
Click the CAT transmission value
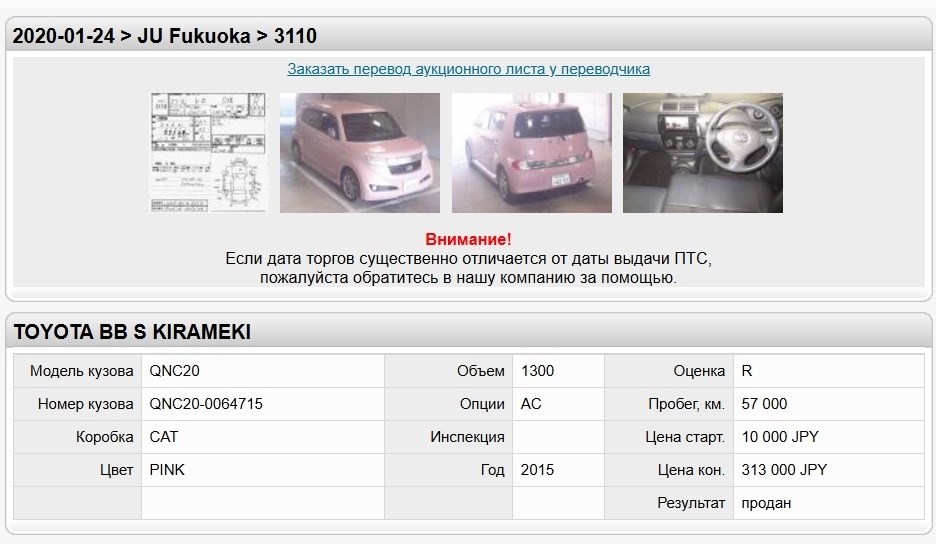(x=164, y=437)
